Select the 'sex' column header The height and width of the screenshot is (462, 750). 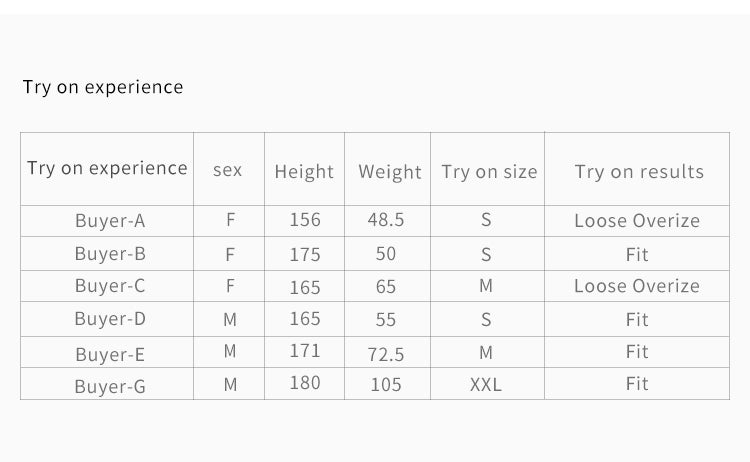tap(228, 170)
